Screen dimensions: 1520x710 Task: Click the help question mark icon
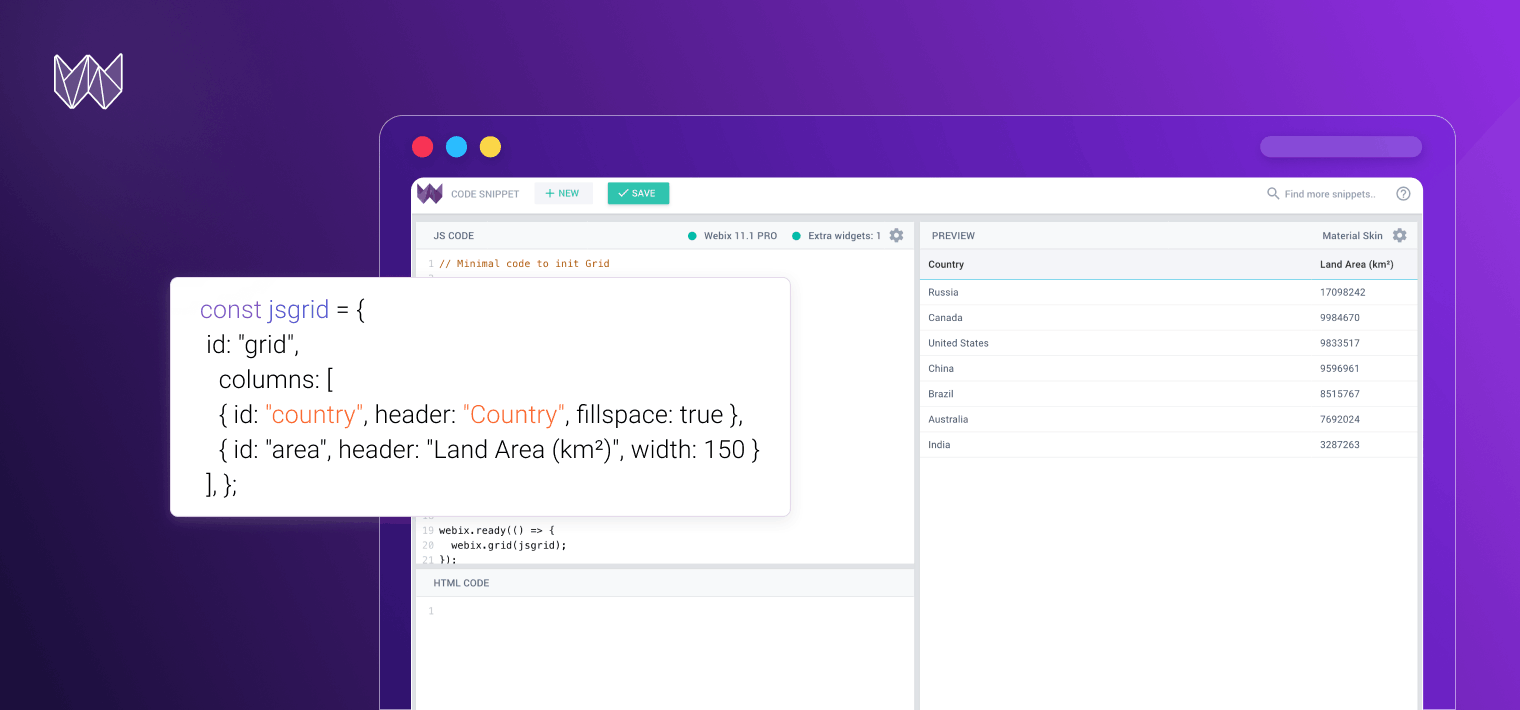(x=1403, y=193)
